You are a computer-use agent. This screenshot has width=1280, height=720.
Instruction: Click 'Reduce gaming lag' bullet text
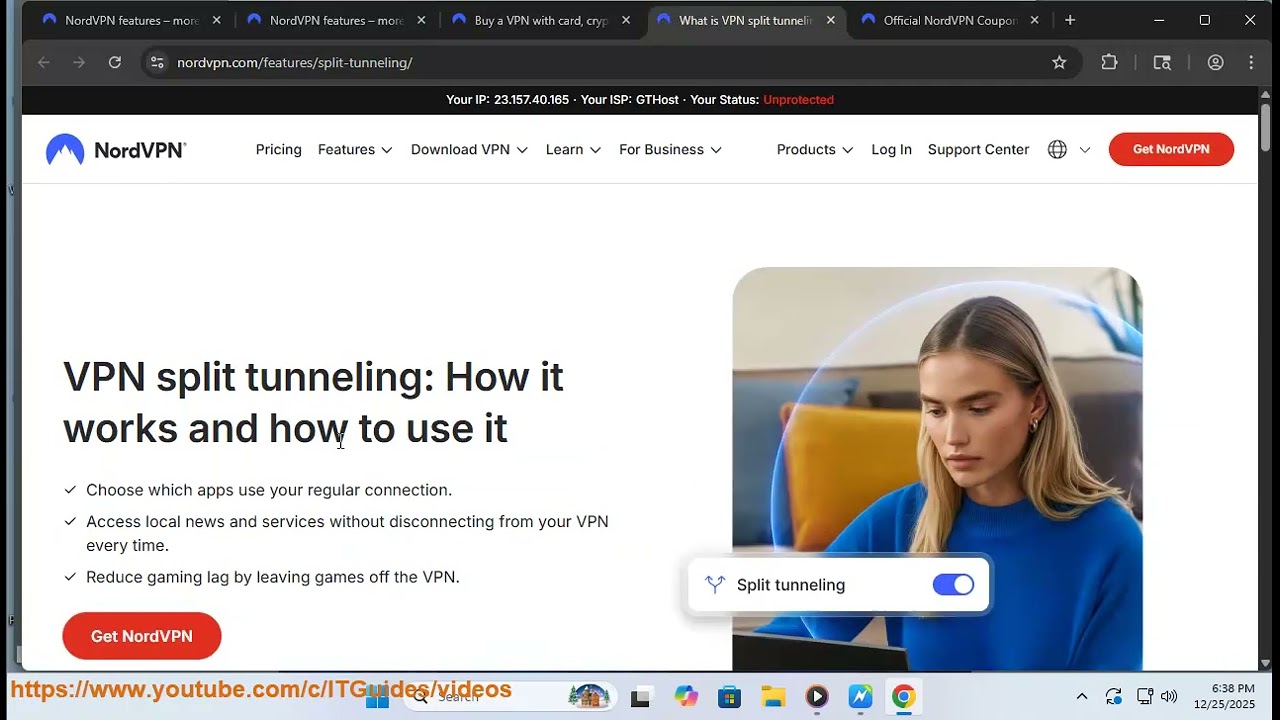pos(273,577)
